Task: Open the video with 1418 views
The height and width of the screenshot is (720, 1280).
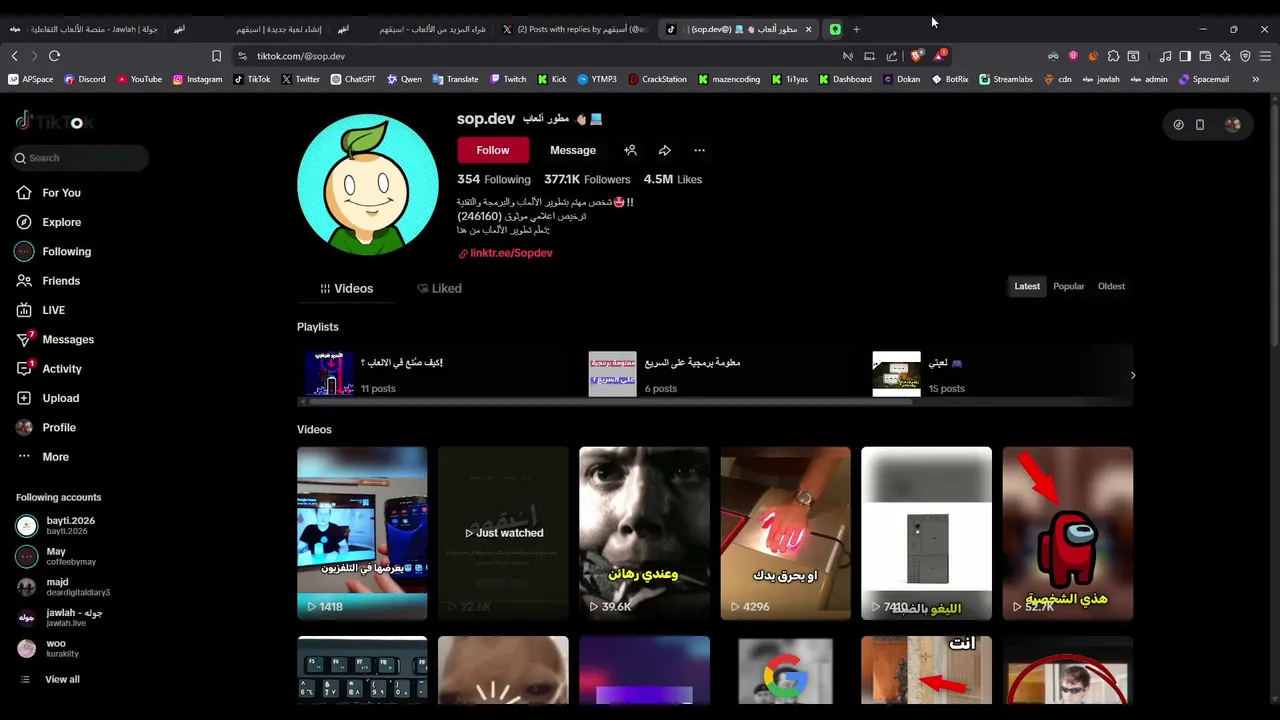Action: click(362, 533)
